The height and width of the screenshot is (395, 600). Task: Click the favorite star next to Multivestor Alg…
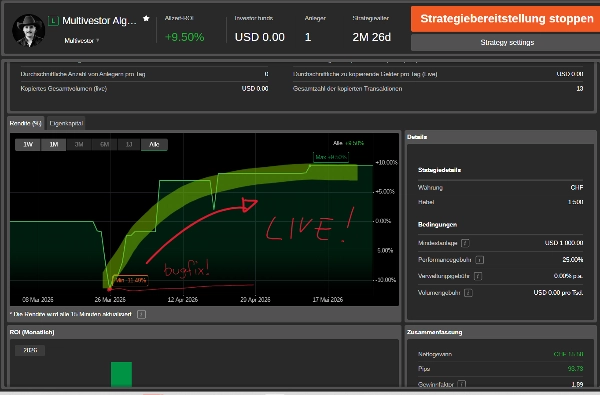point(146,18)
